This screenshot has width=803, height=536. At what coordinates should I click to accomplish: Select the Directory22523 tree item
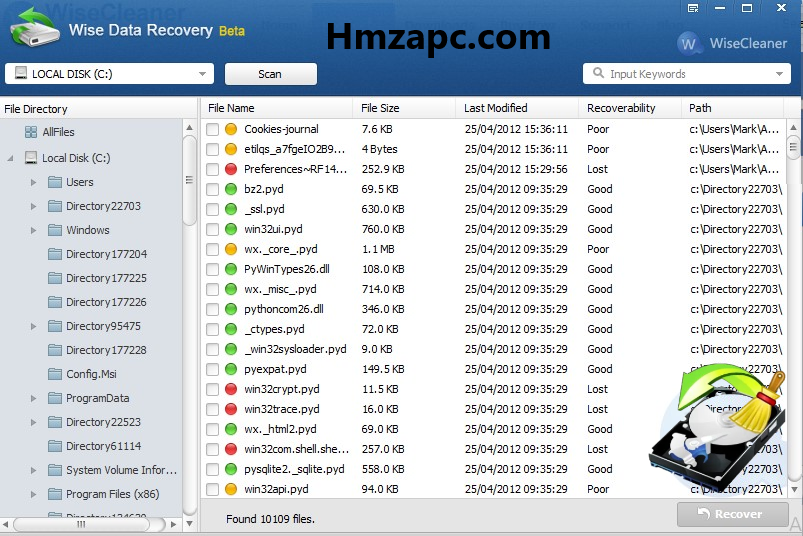pos(103,422)
